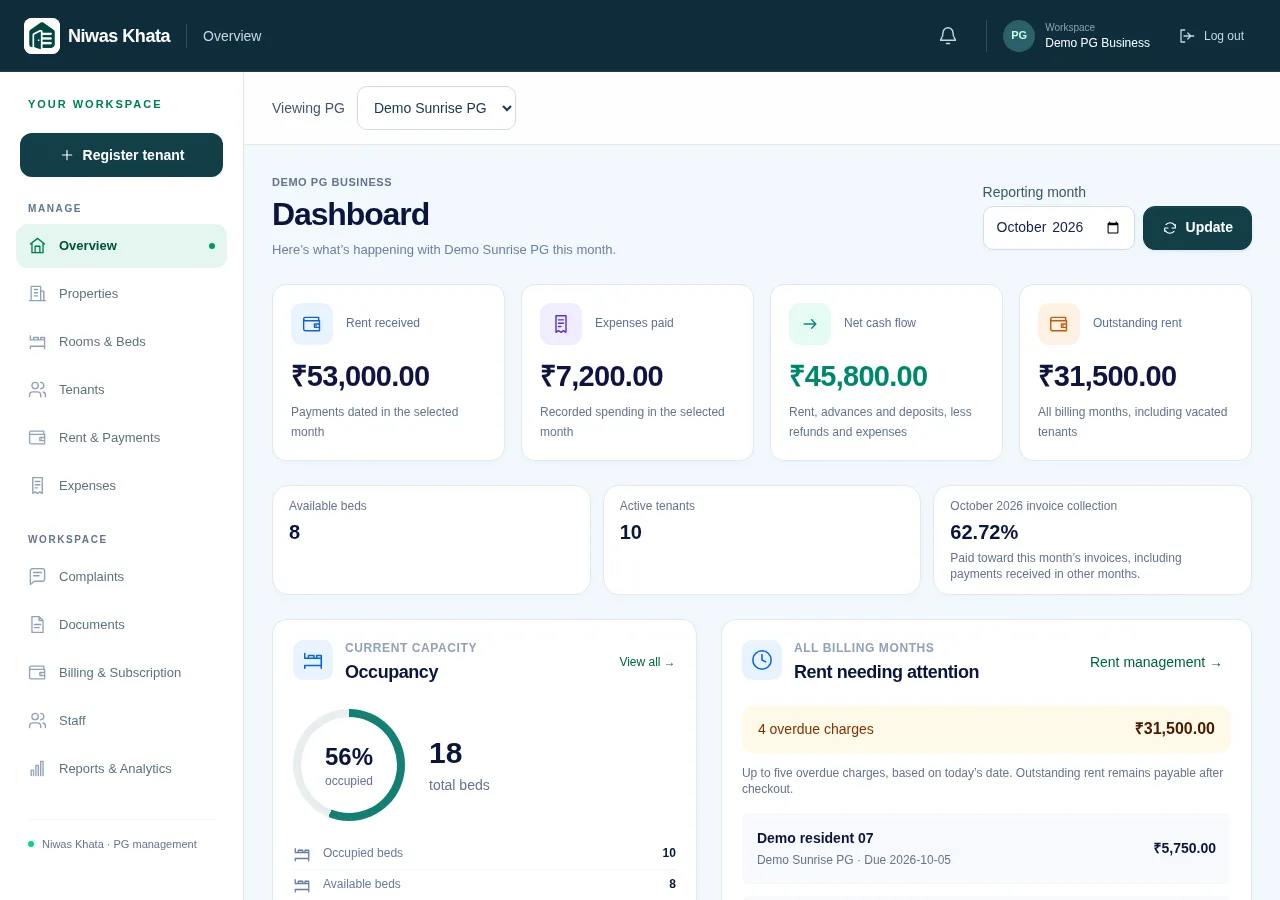The width and height of the screenshot is (1280, 900).
Task: Open Rent & Payments
Action: [121, 438]
